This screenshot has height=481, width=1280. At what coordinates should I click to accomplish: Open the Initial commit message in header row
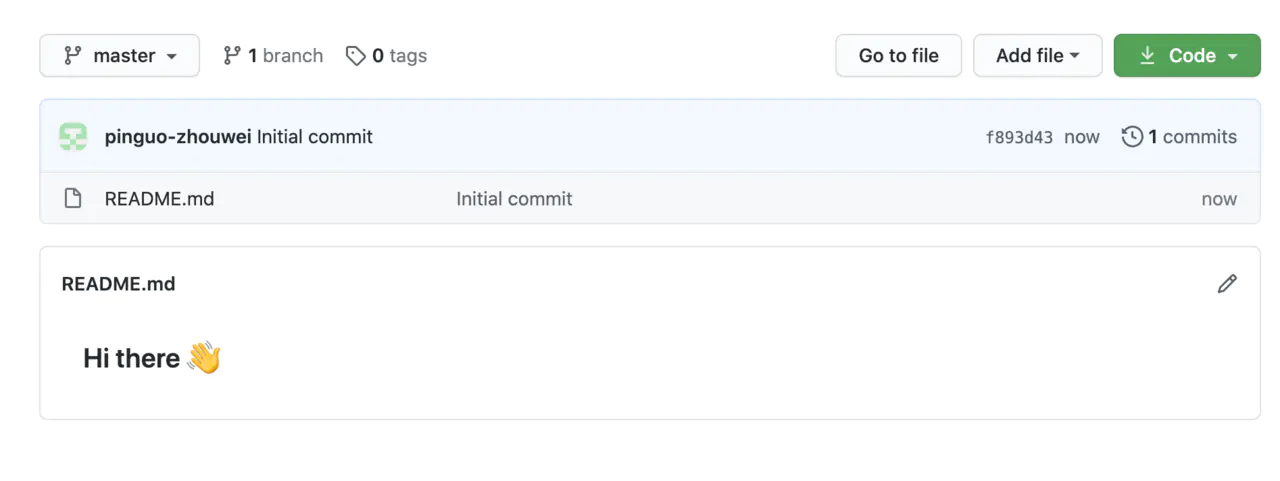click(315, 137)
